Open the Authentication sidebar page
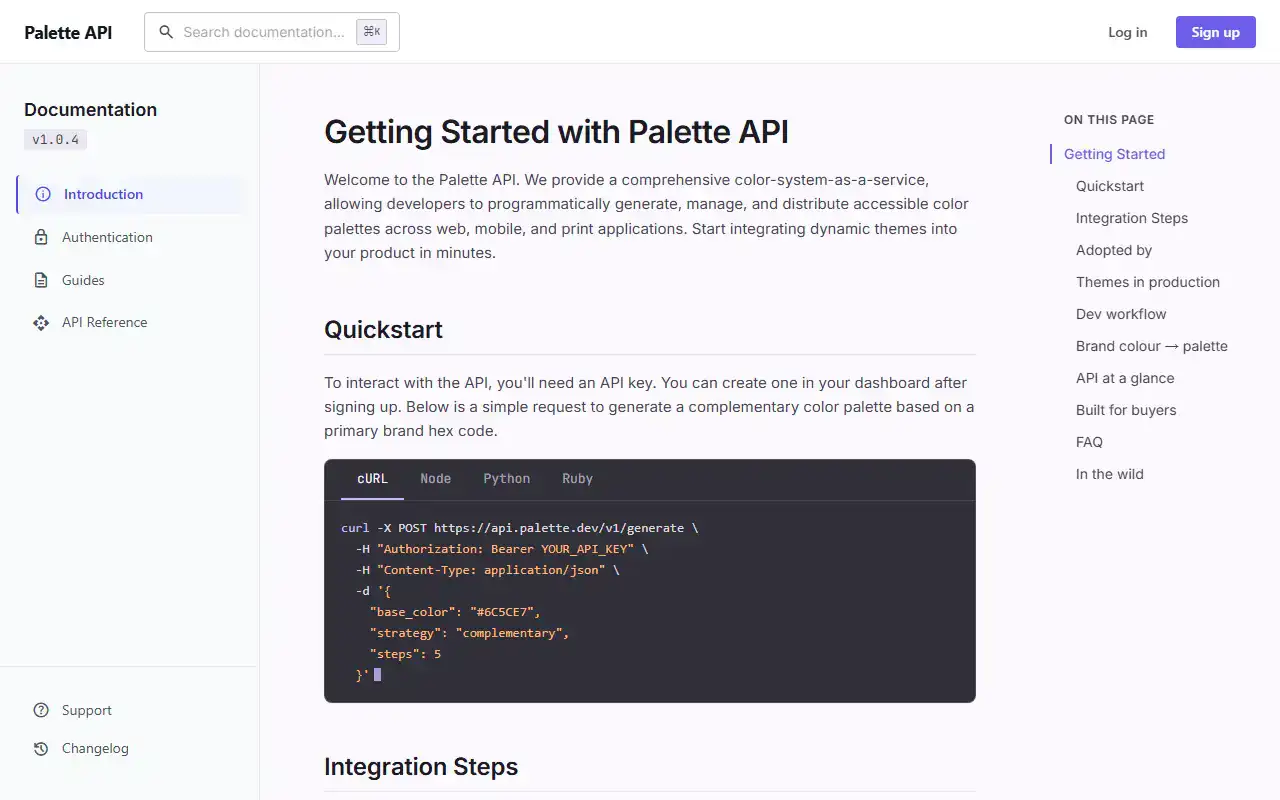Image resolution: width=1280 pixels, height=800 pixels. (129, 237)
